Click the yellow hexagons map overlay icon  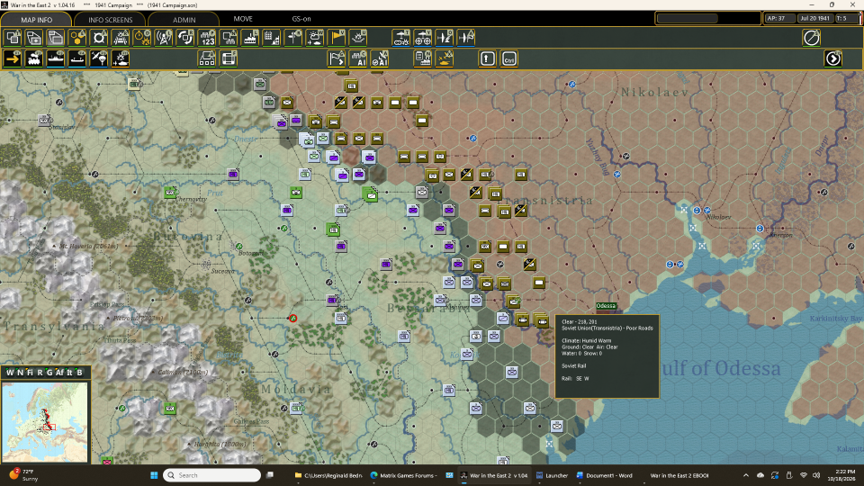(x=77, y=38)
